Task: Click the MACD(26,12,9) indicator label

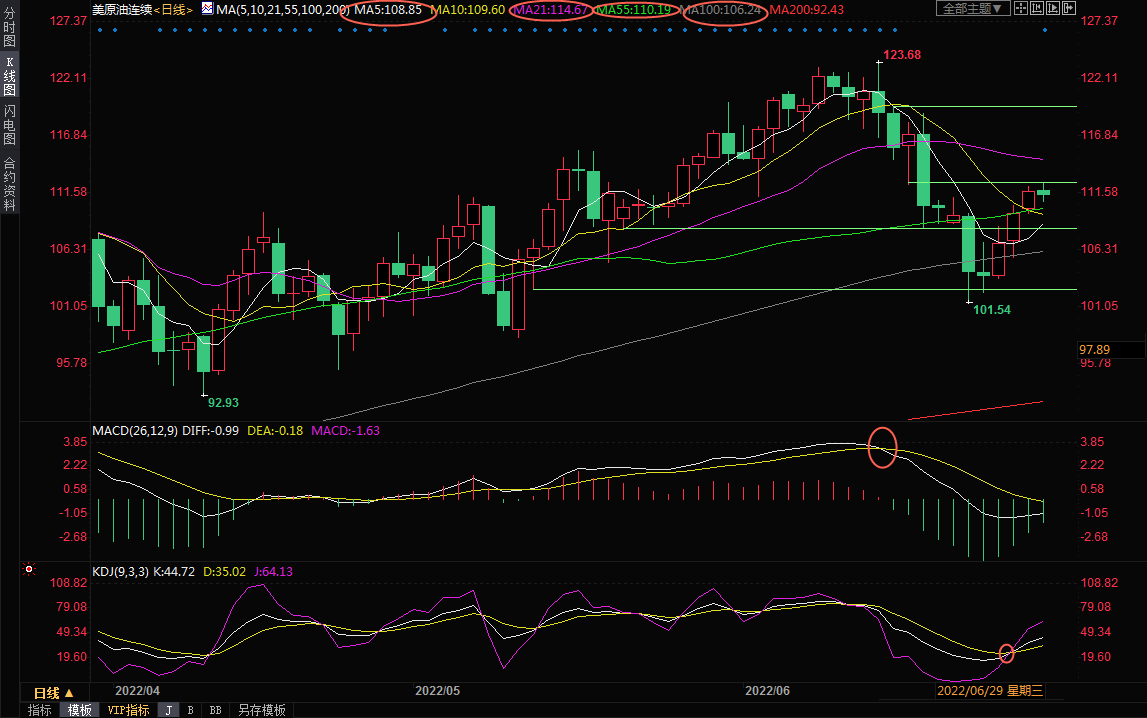Action: [x=135, y=431]
